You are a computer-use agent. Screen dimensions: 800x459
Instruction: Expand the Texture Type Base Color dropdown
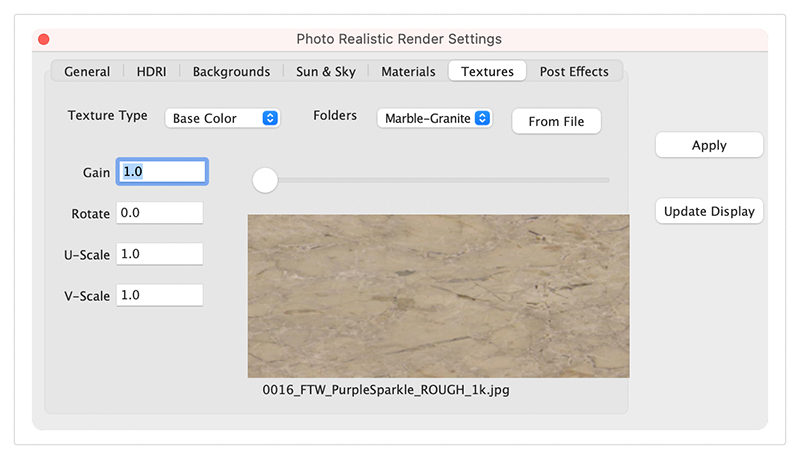[222, 118]
